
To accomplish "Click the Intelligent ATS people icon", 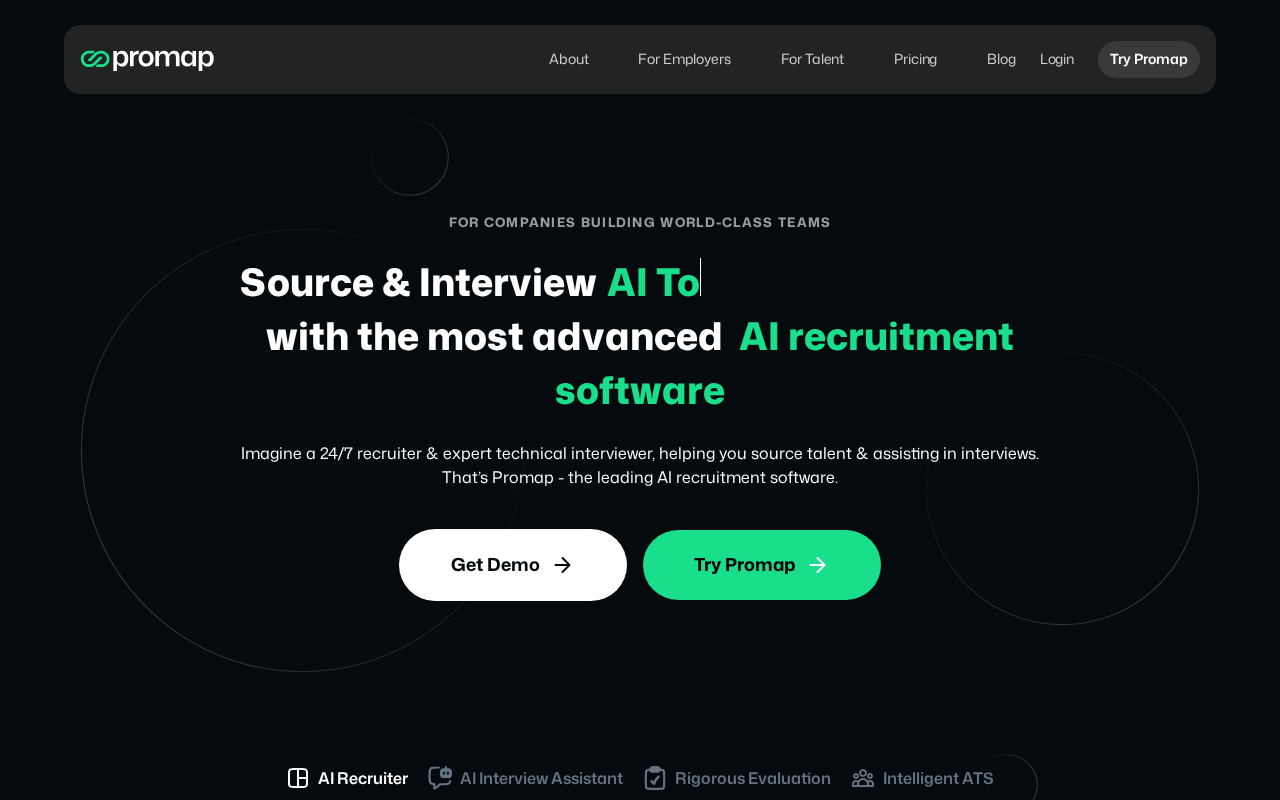I will (x=863, y=778).
